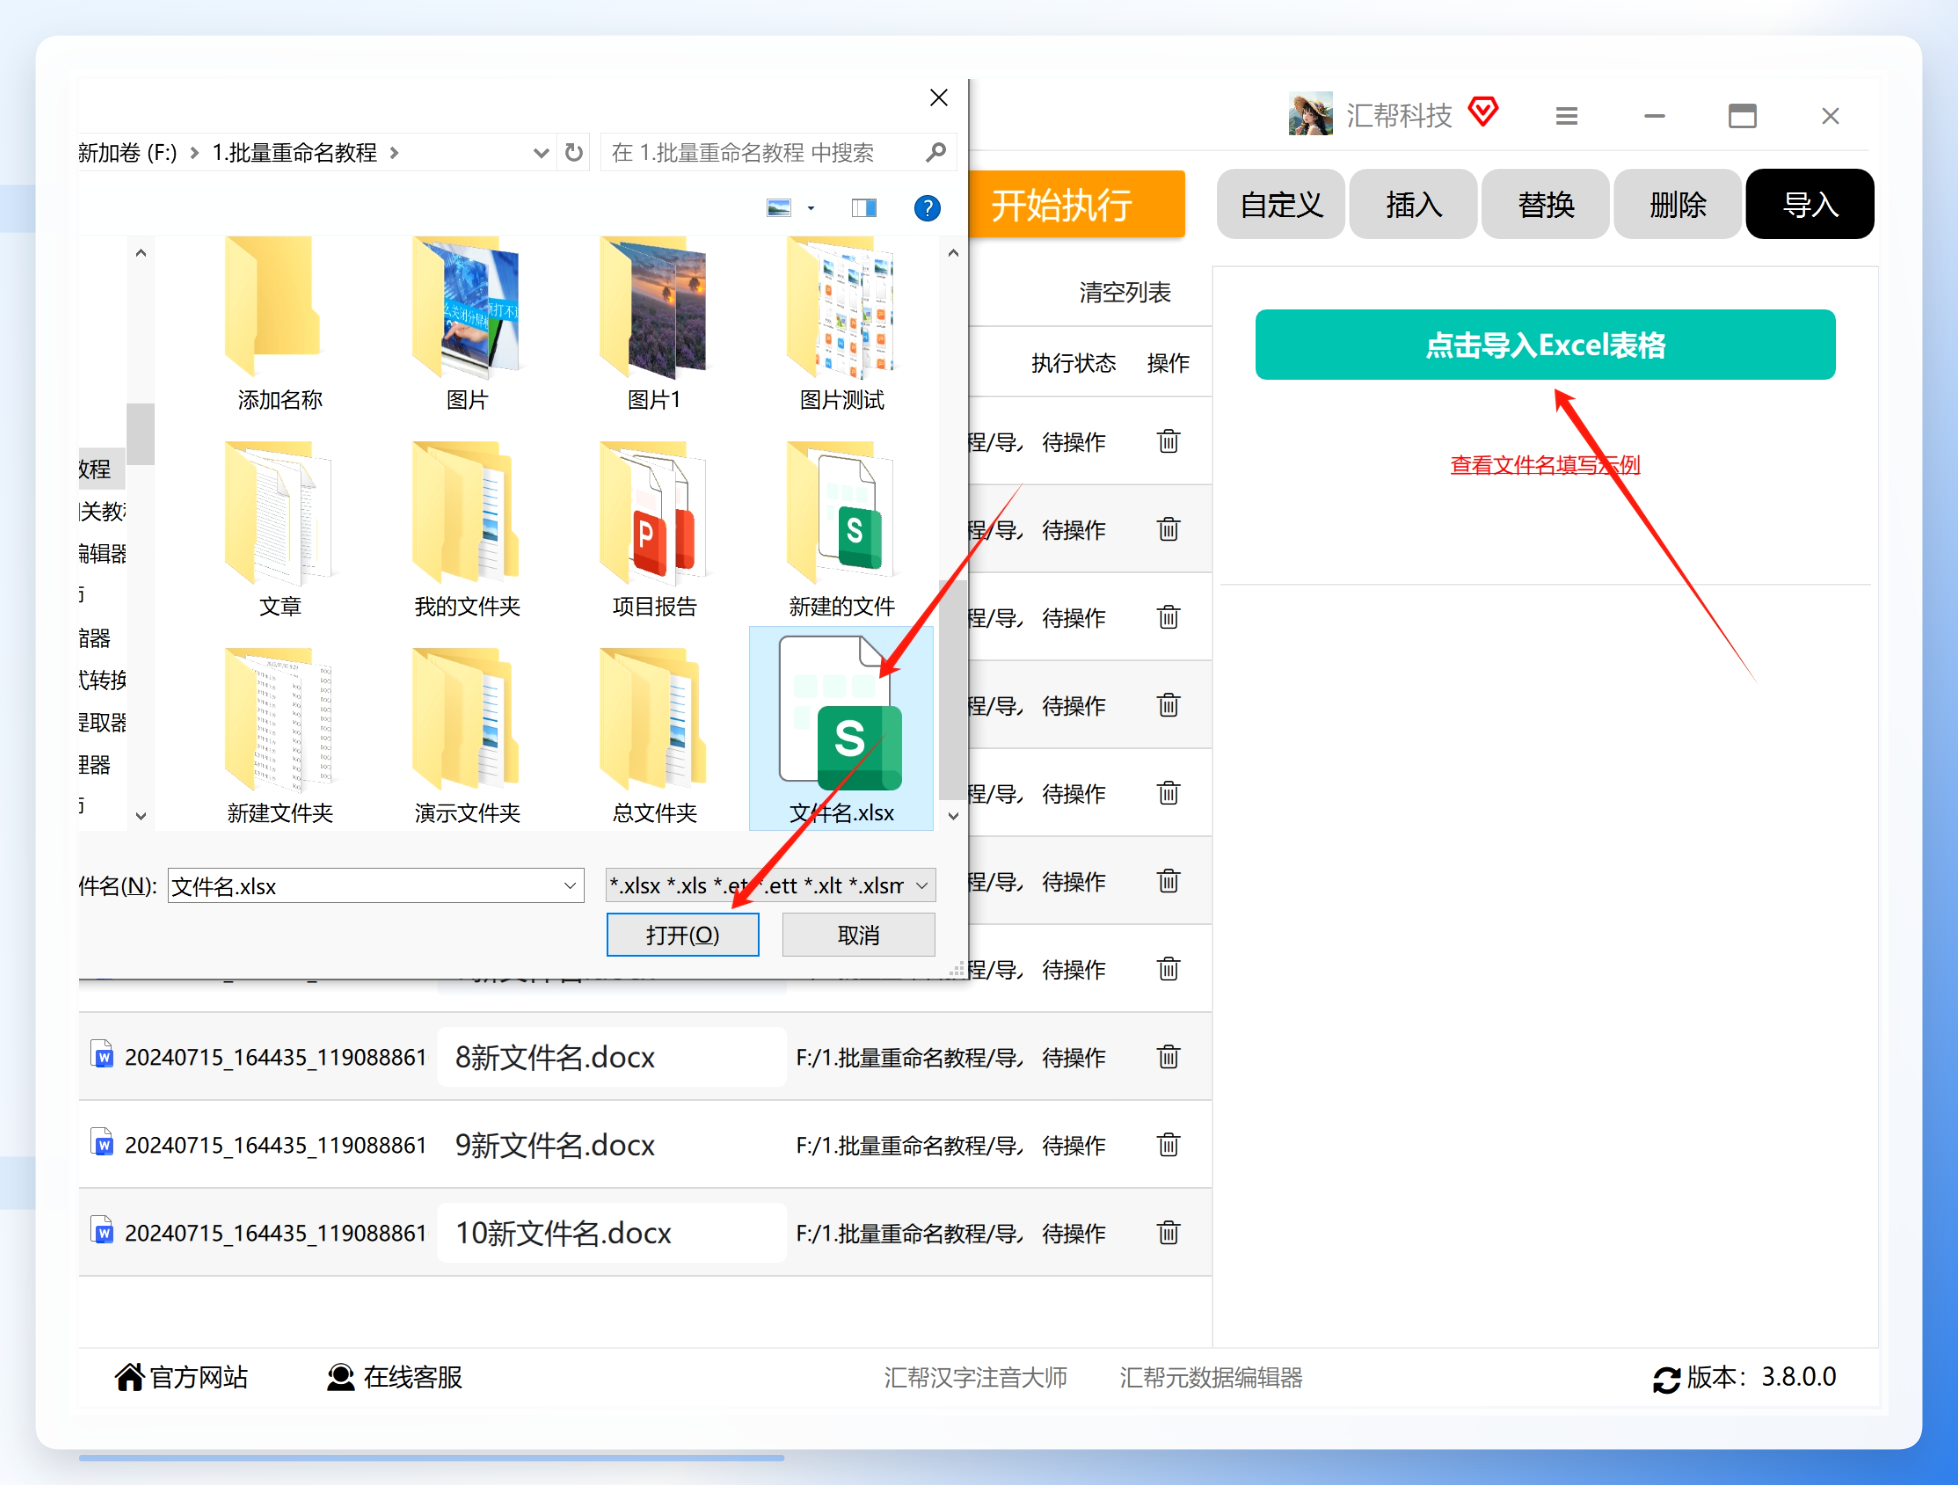Select the 图片1 folder
This screenshot has width=1958, height=1485.
654,326
